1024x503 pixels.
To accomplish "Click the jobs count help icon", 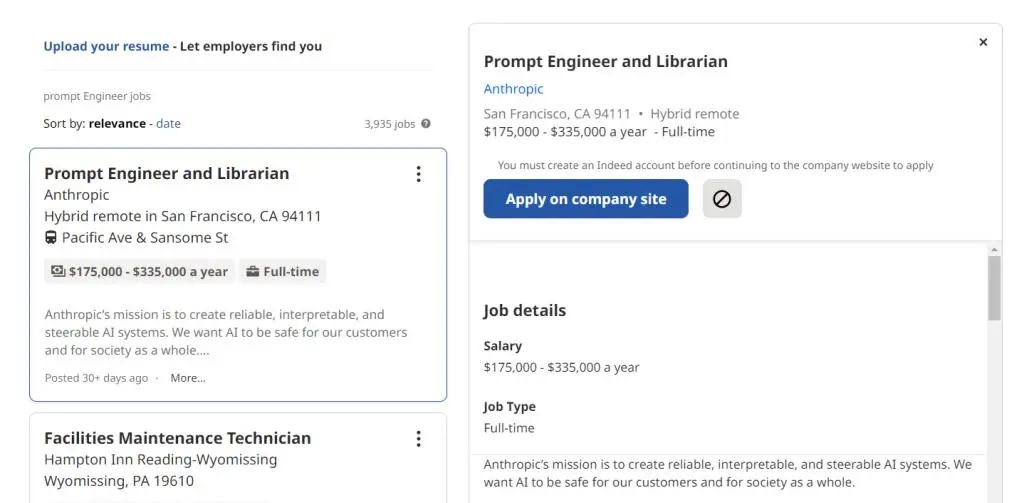I will pos(426,124).
